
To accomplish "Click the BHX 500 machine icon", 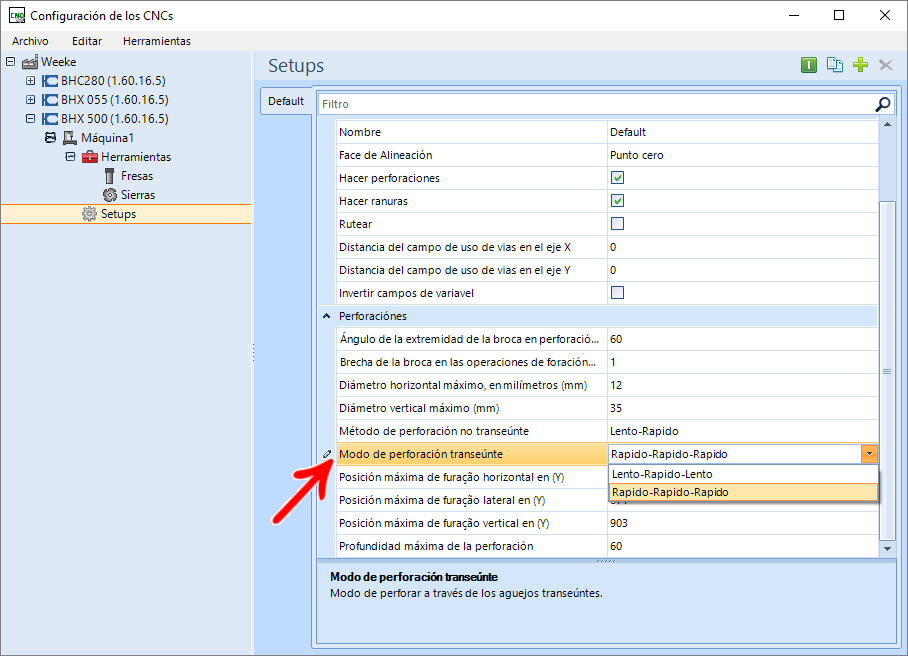I will click(50, 119).
